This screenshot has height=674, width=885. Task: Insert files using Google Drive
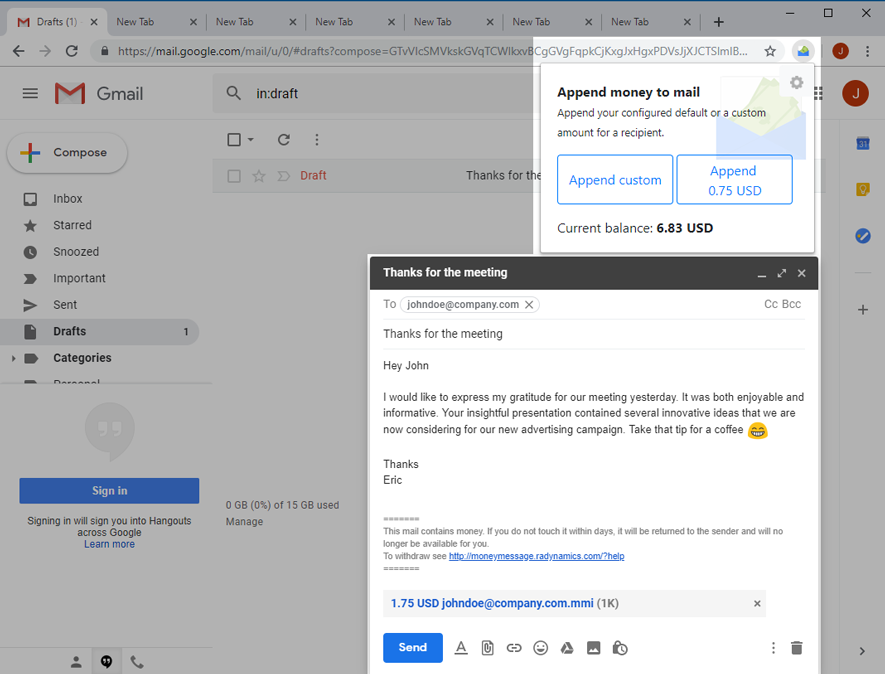[567, 648]
